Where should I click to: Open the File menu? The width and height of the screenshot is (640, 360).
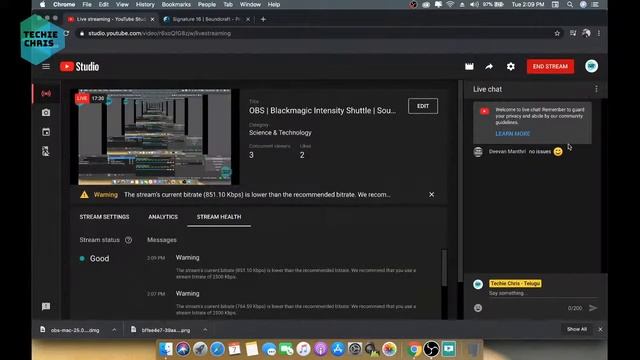[87, 4]
